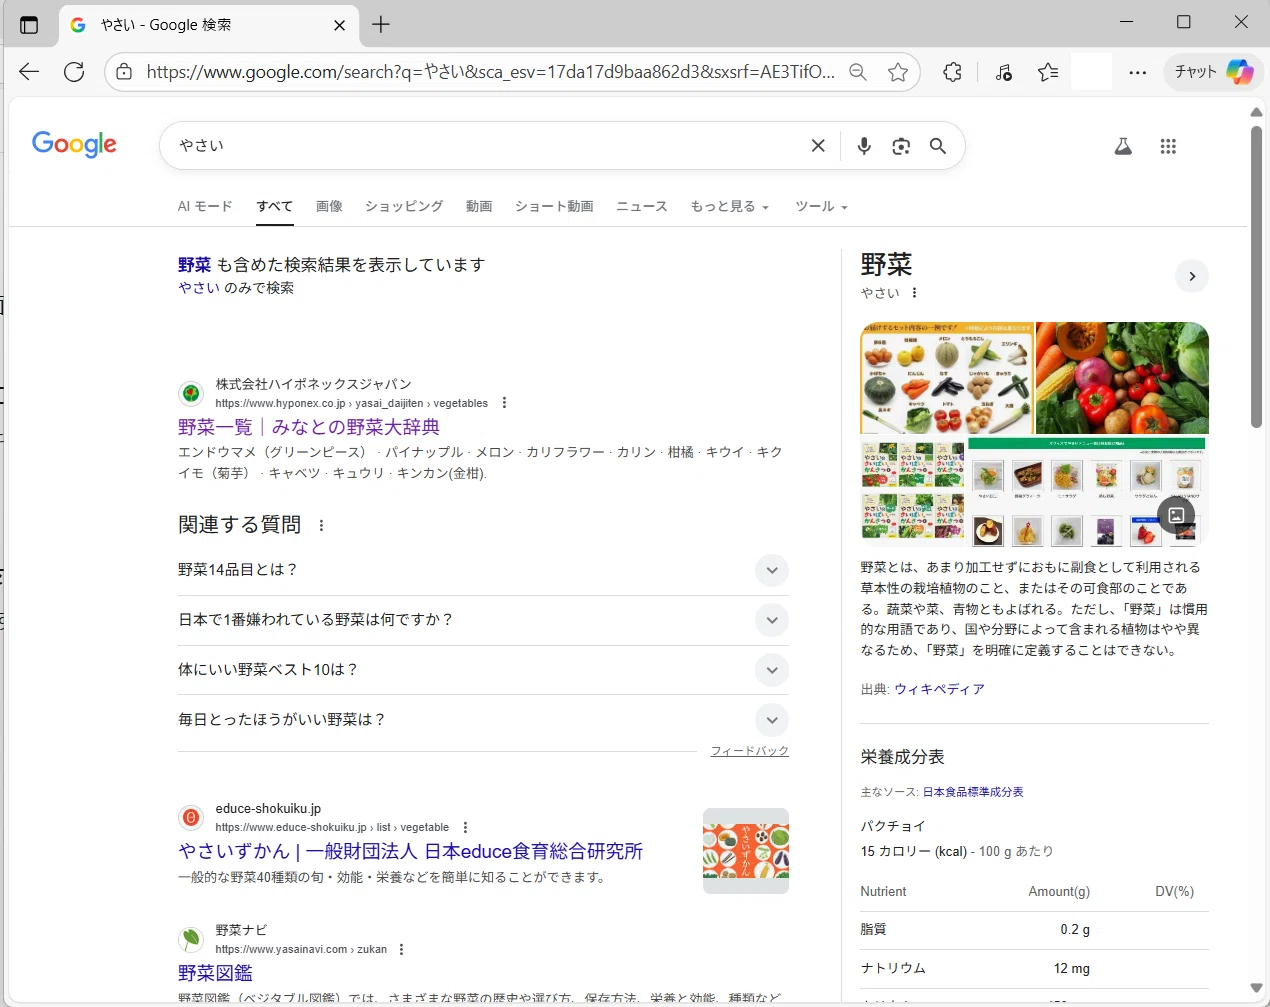Click the 野菜 corrected query link

pos(194,265)
